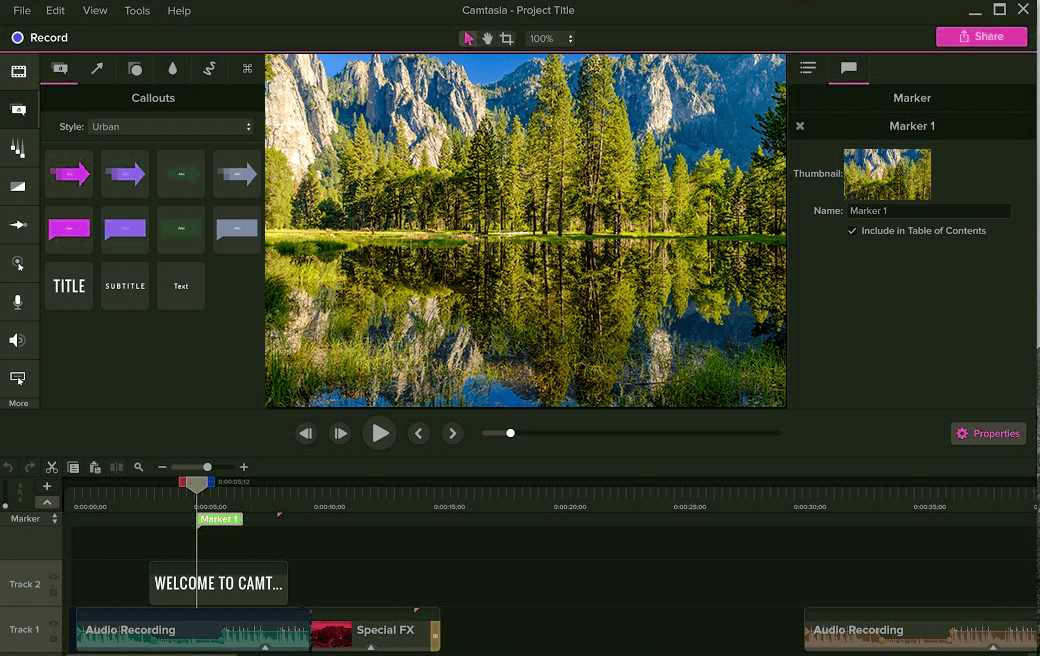This screenshot has width=1040, height=656.
Task: Open the Audio panel via the speaker icon
Action: [20, 340]
